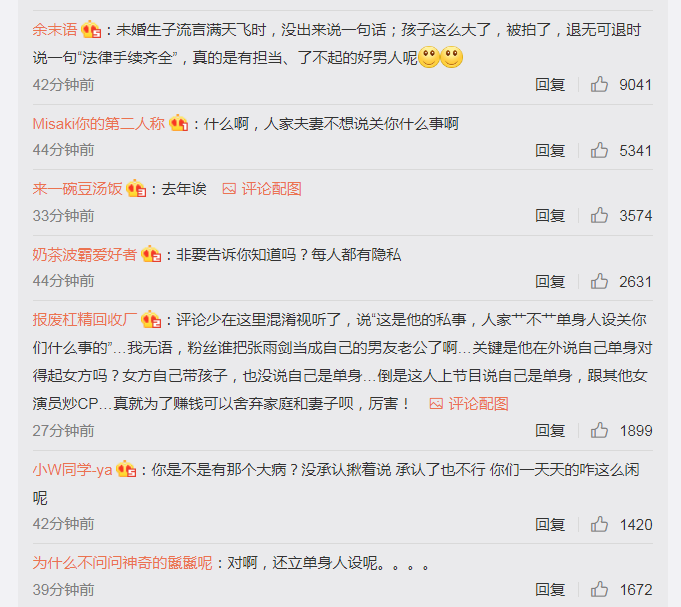The width and height of the screenshot is (681, 607).
Task: Reply to 余未语 comment
Action: click(x=550, y=85)
